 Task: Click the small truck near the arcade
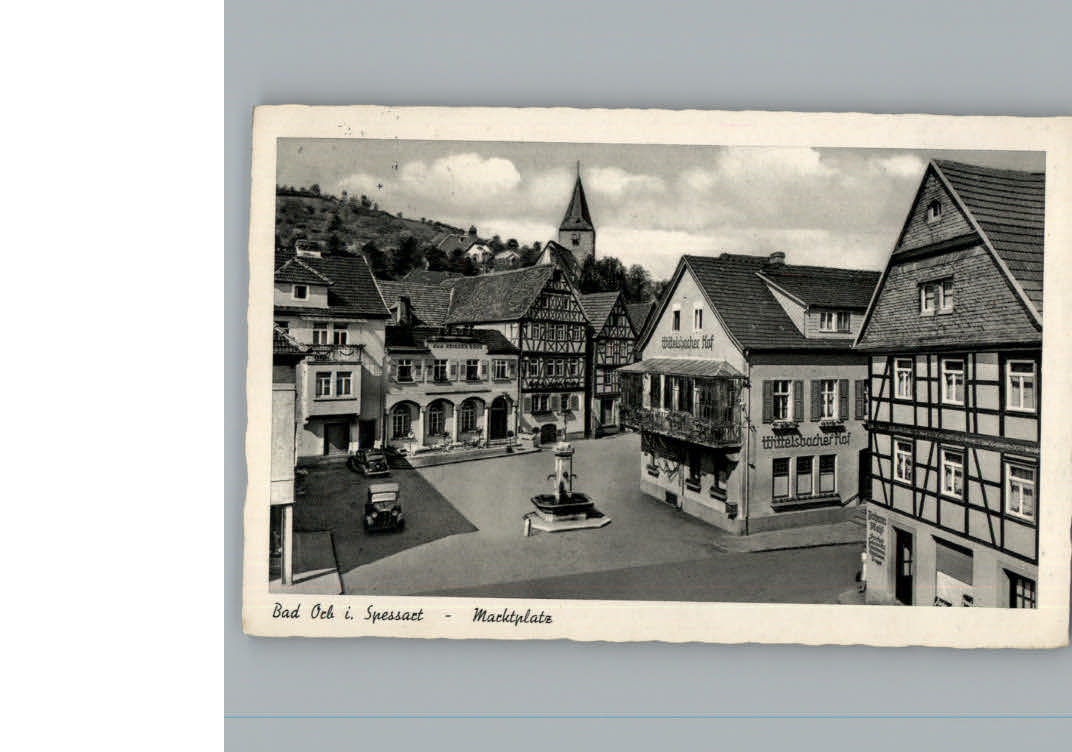(x=372, y=460)
